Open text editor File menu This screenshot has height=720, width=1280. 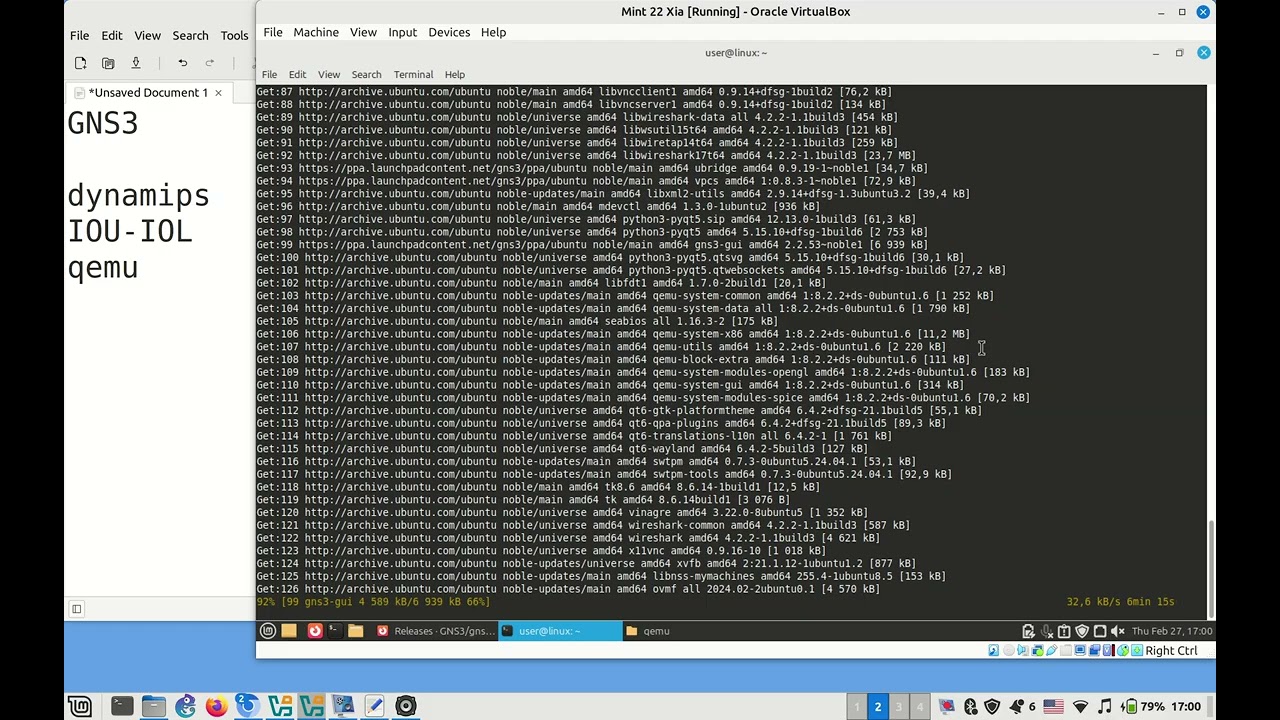[x=79, y=35]
